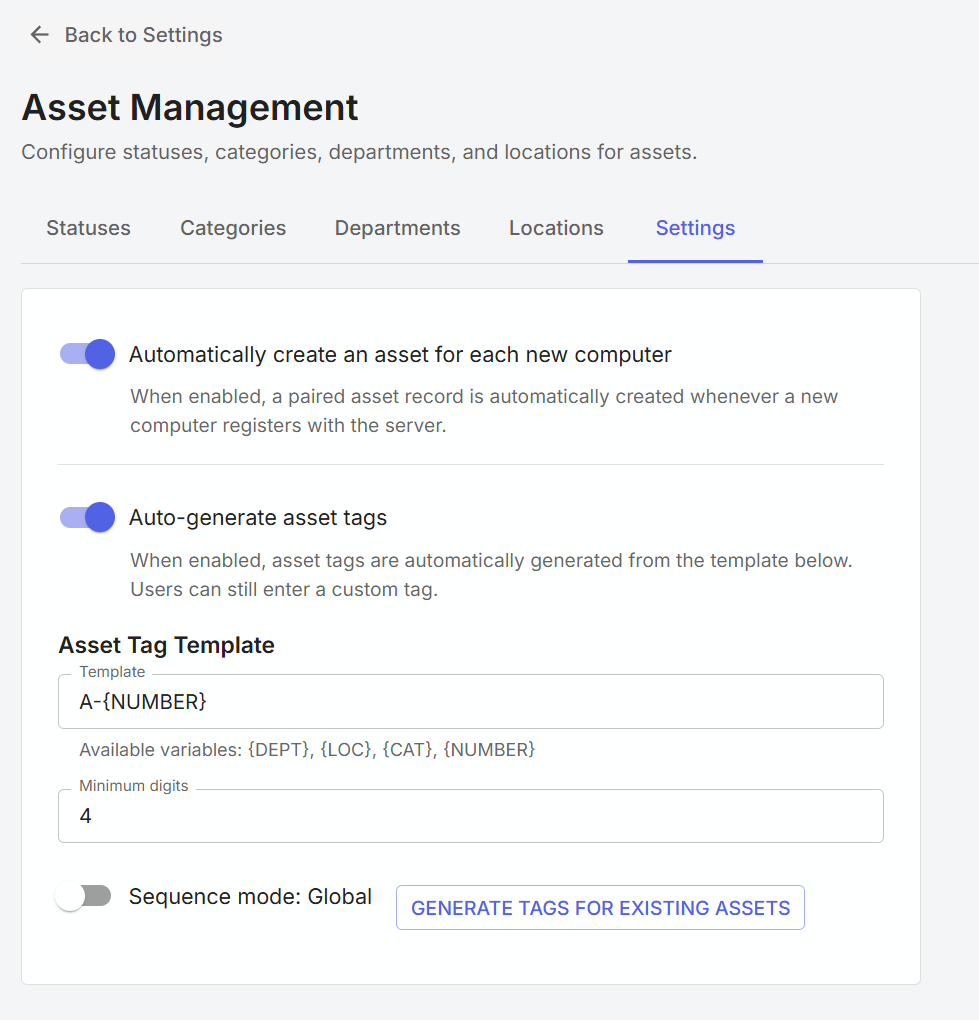The width and height of the screenshot is (979, 1020).
Task: Select the Departments tab
Action: (x=397, y=228)
